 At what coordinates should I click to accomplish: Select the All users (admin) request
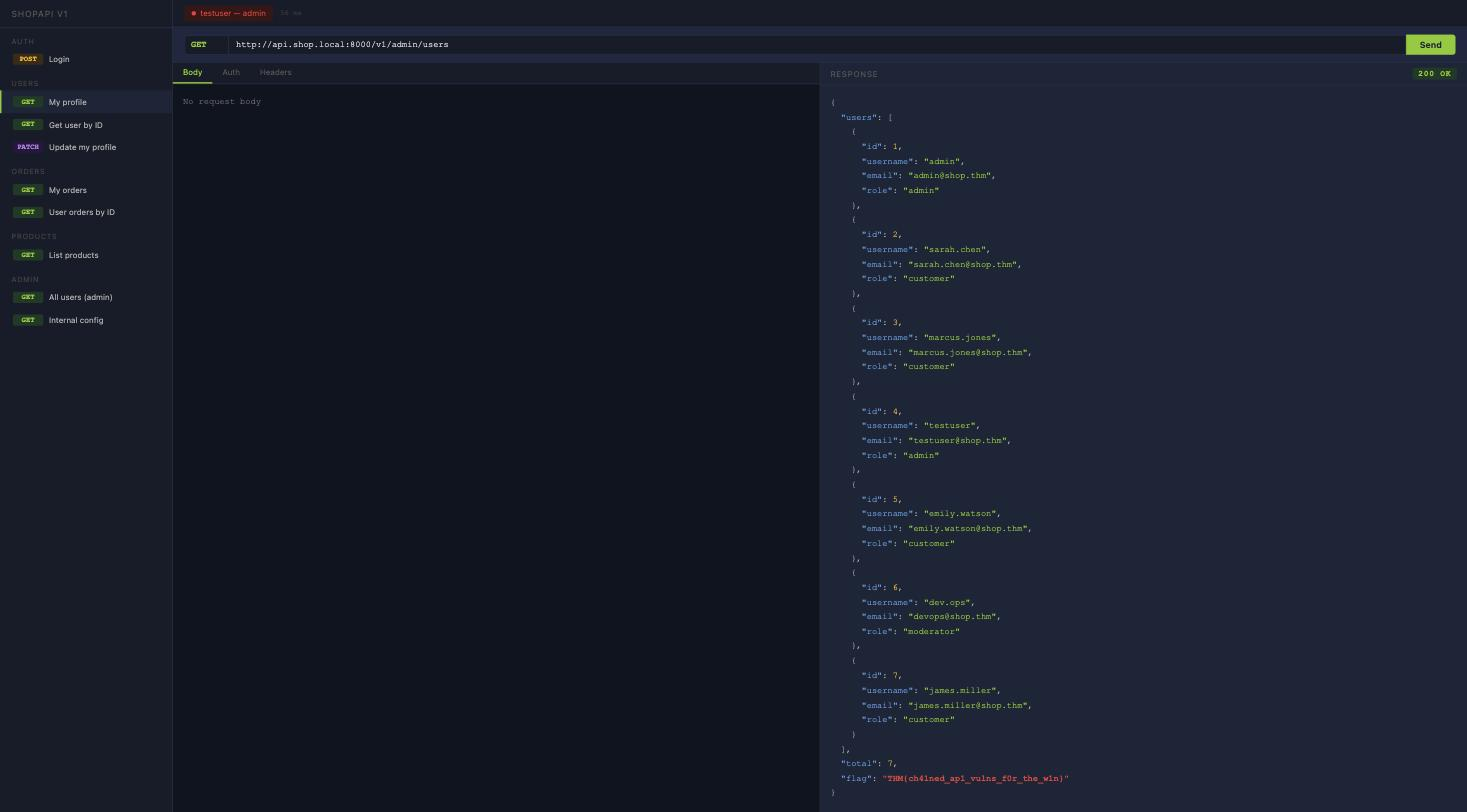pyautogui.click(x=86, y=297)
